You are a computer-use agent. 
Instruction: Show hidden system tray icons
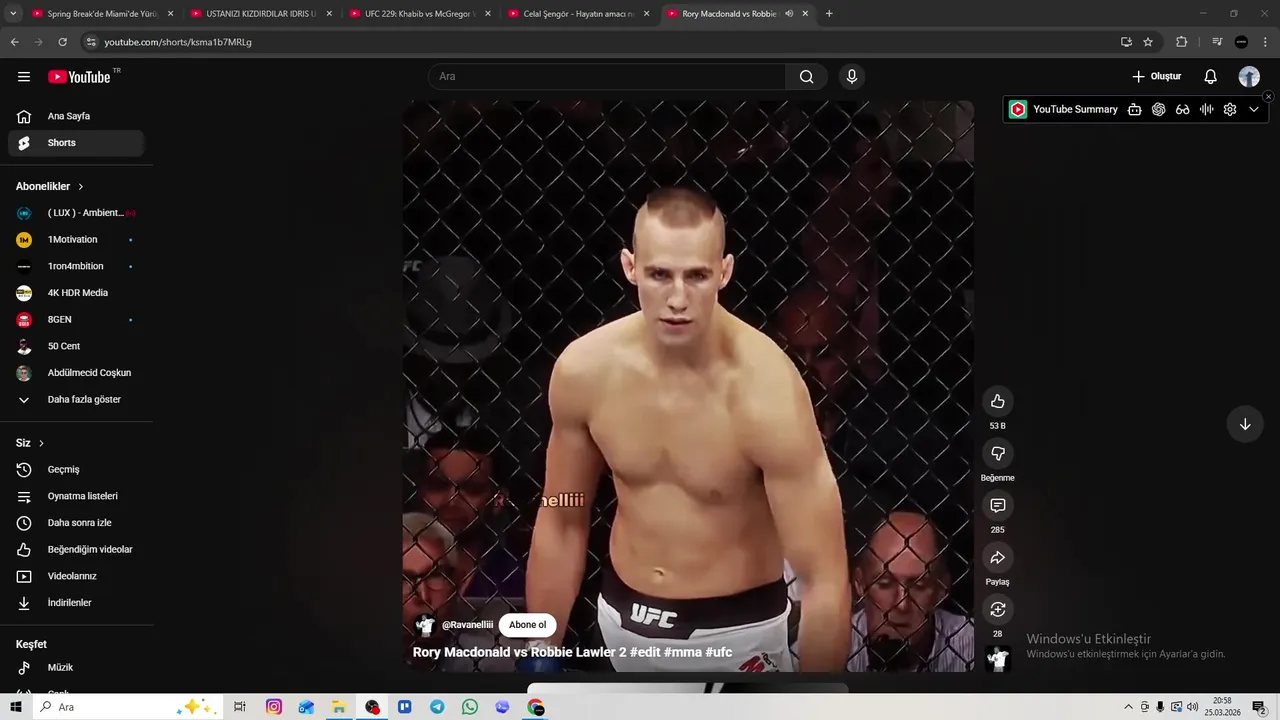[1128, 707]
